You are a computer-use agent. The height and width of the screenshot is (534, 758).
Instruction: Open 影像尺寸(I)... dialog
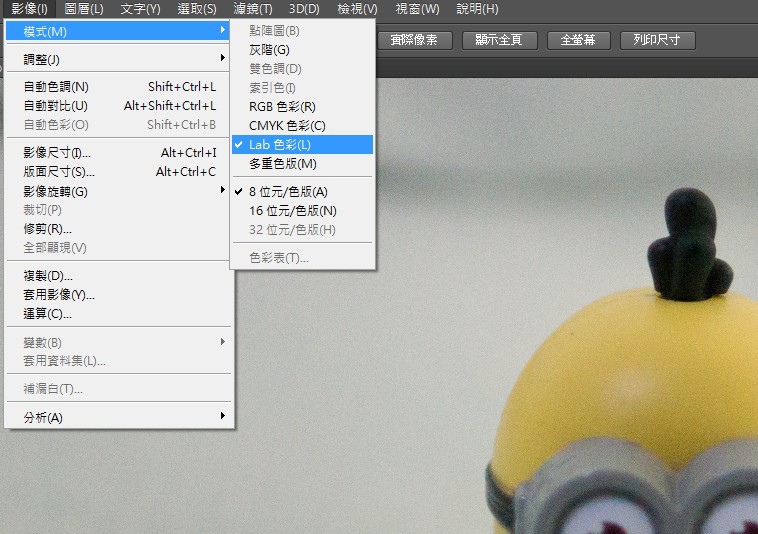coord(117,153)
